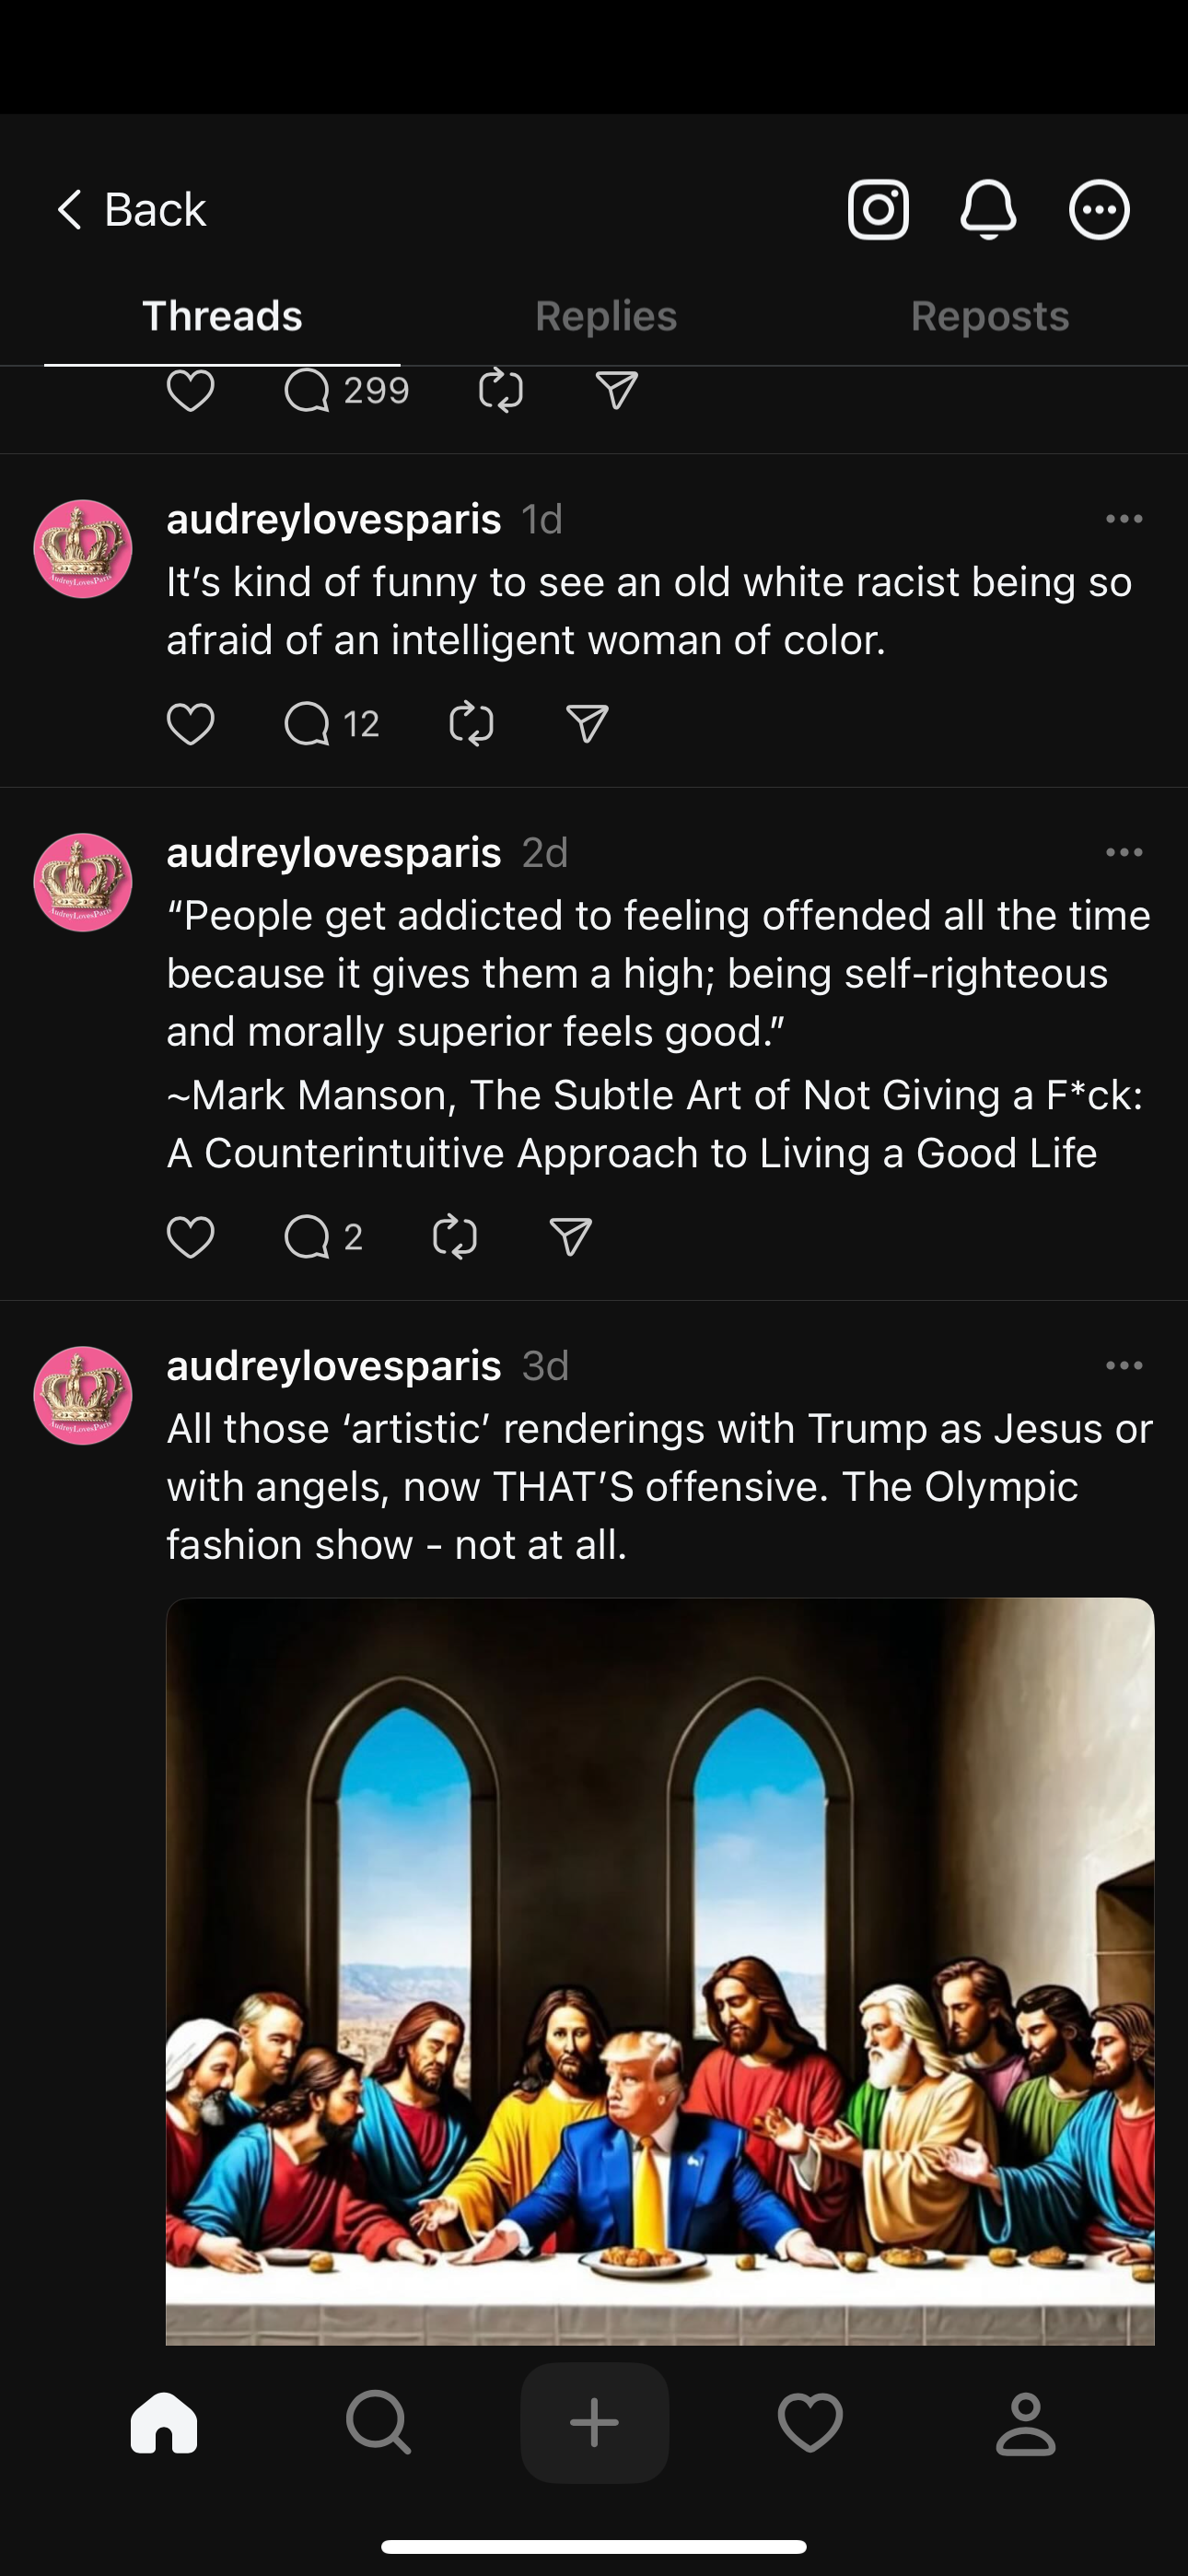Screen dimensions: 1188x2576
Task: Like the post with 12 replies
Action: (x=190, y=723)
